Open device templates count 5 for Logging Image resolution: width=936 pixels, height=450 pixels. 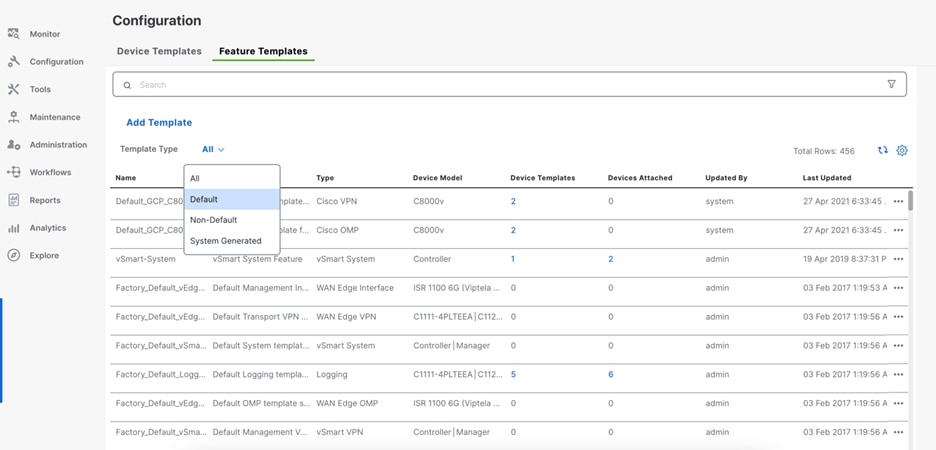click(513, 375)
